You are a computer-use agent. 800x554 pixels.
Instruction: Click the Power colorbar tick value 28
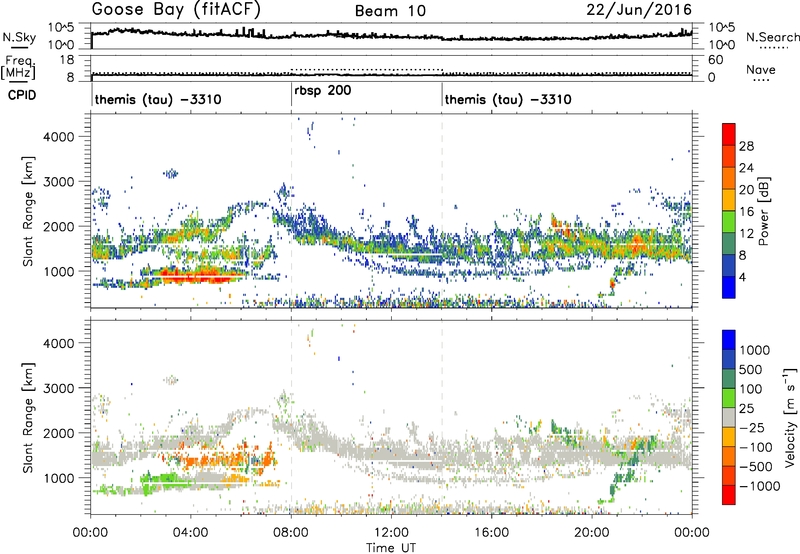click(746, 146)
